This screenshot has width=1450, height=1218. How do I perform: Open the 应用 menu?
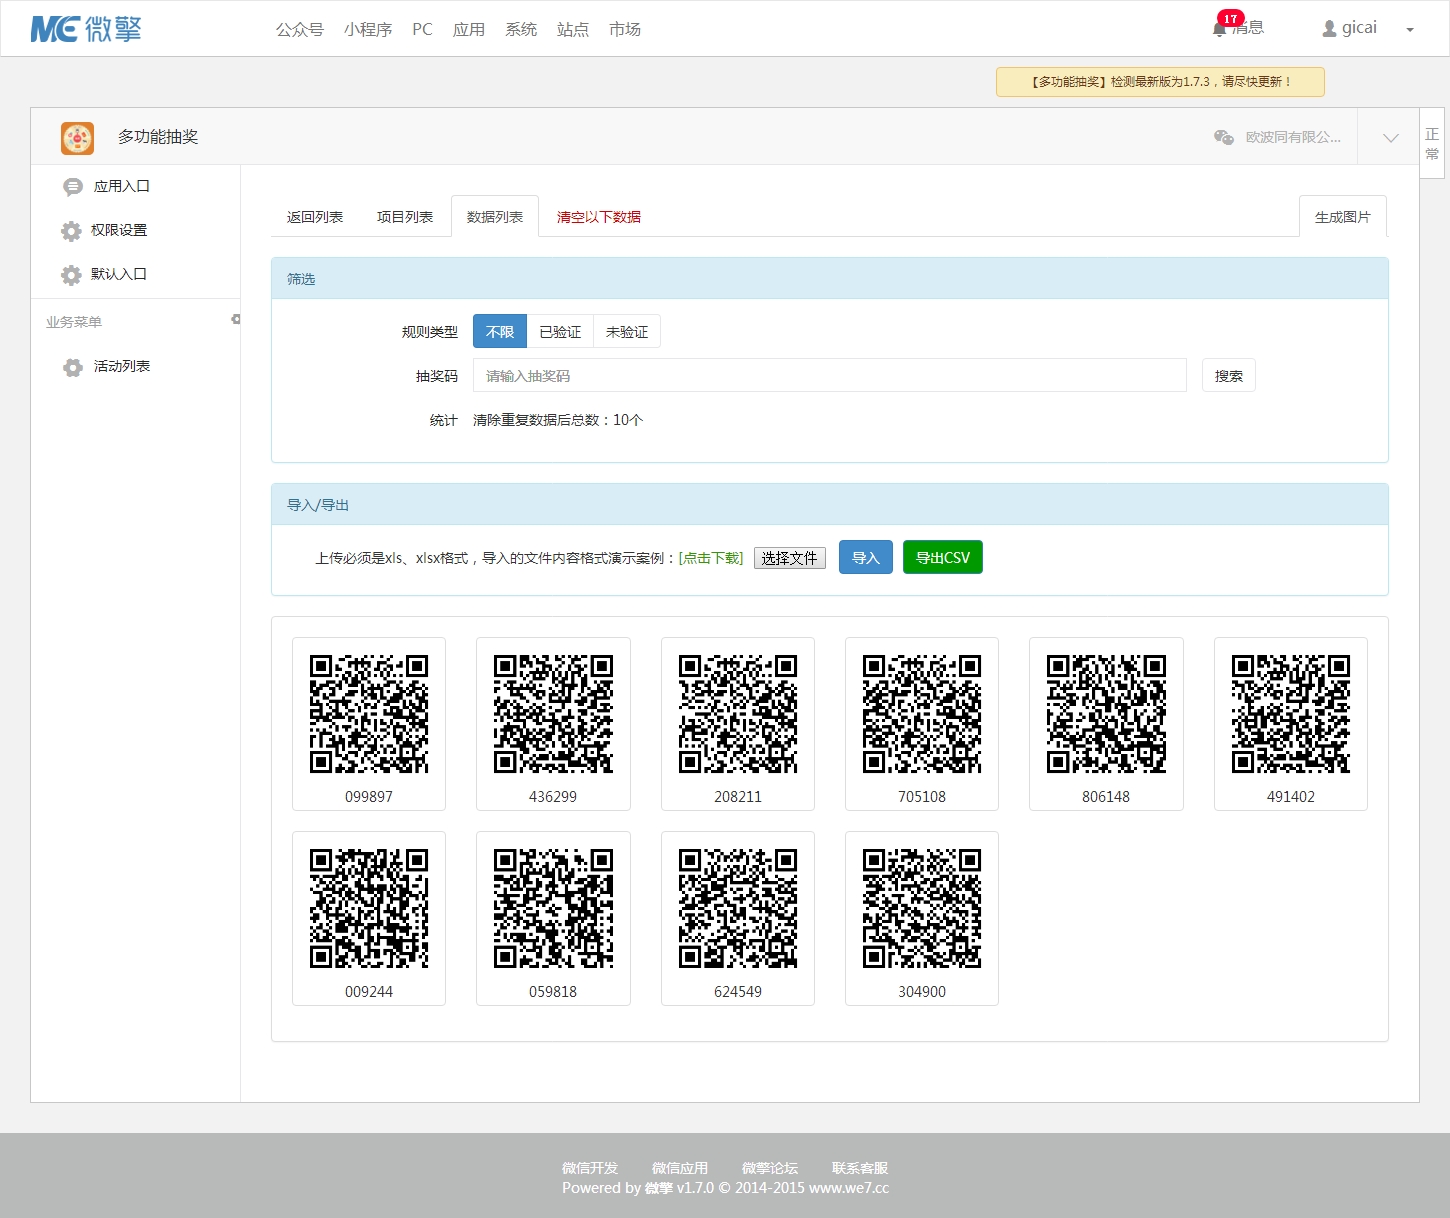point(469,29)
